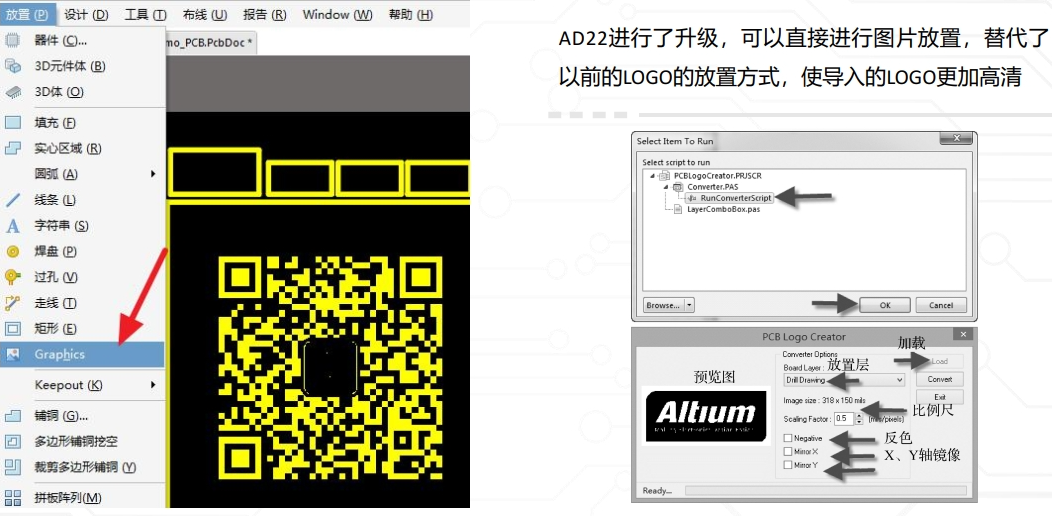The height and width of the screenshot is (516, 1052).
Task: Select the LayerComboBox.pas tree item
Action: coord(724,209)
